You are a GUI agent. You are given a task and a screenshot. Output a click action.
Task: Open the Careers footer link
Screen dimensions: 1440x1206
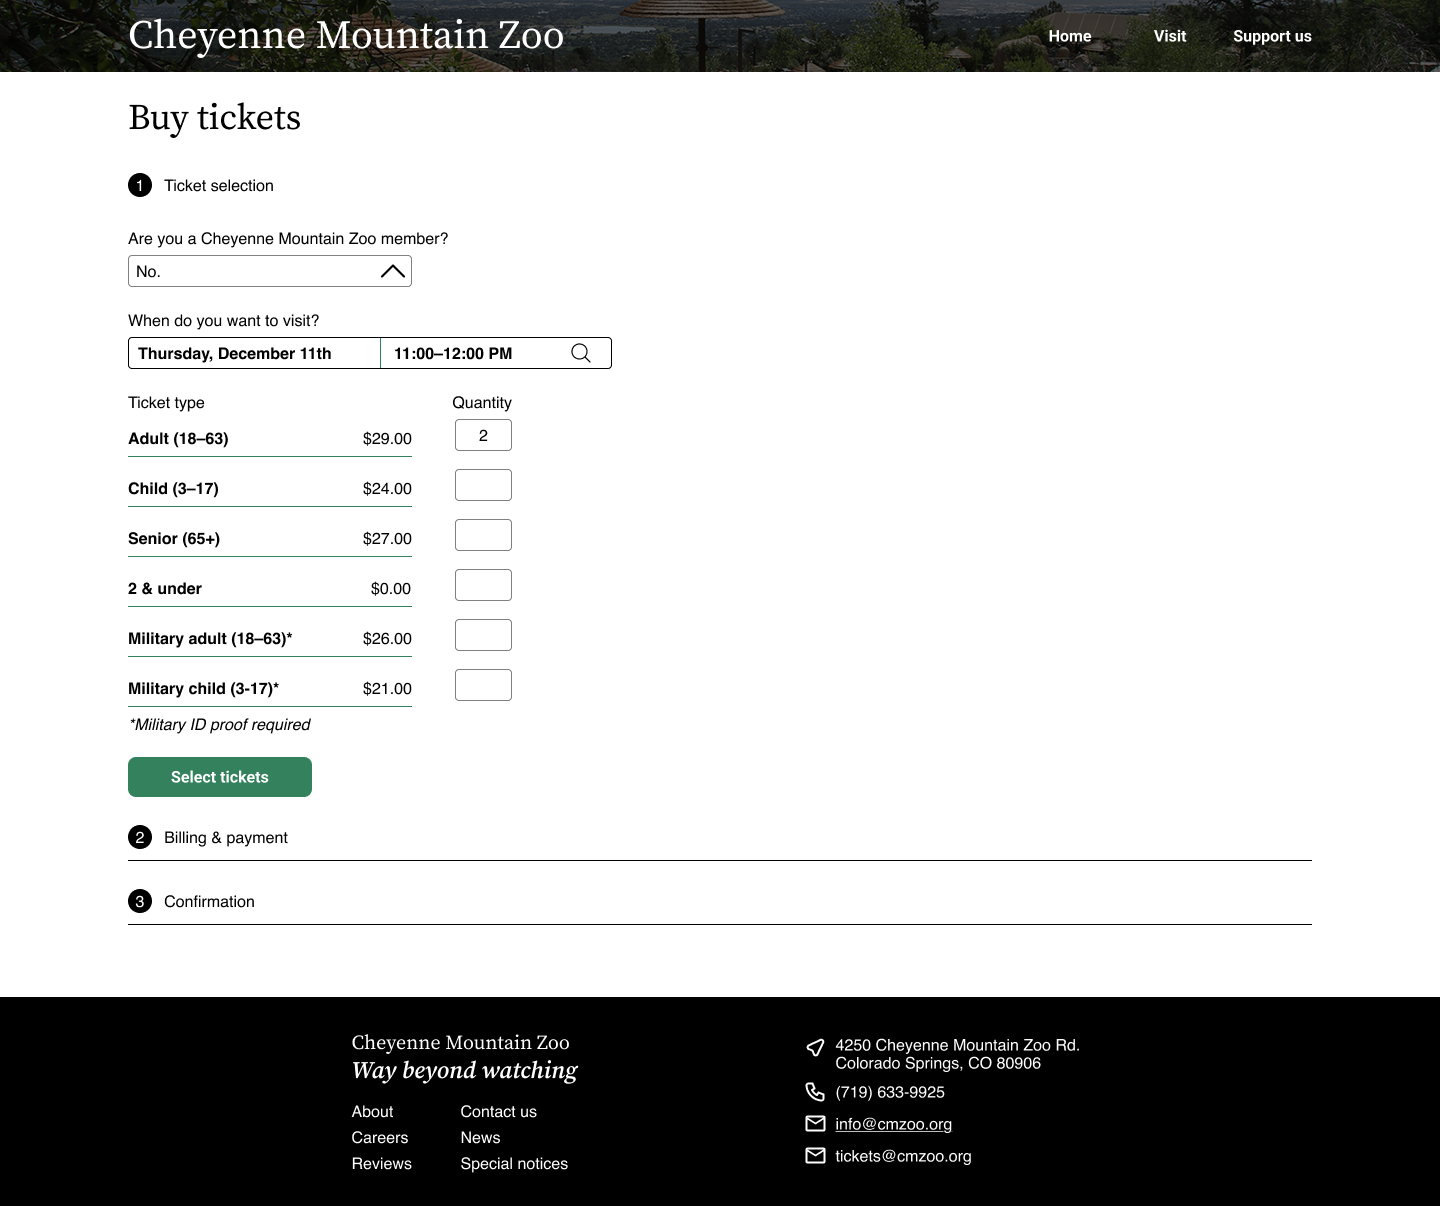tap(380, 1138)
